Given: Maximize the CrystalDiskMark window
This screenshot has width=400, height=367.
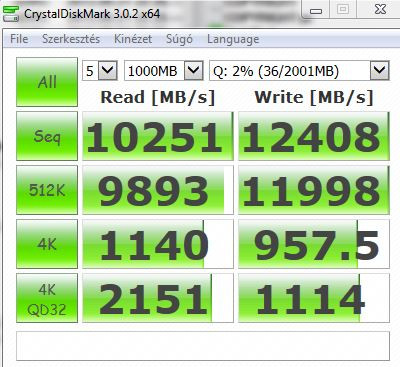Looking at the screenshot, I should 343,9.
